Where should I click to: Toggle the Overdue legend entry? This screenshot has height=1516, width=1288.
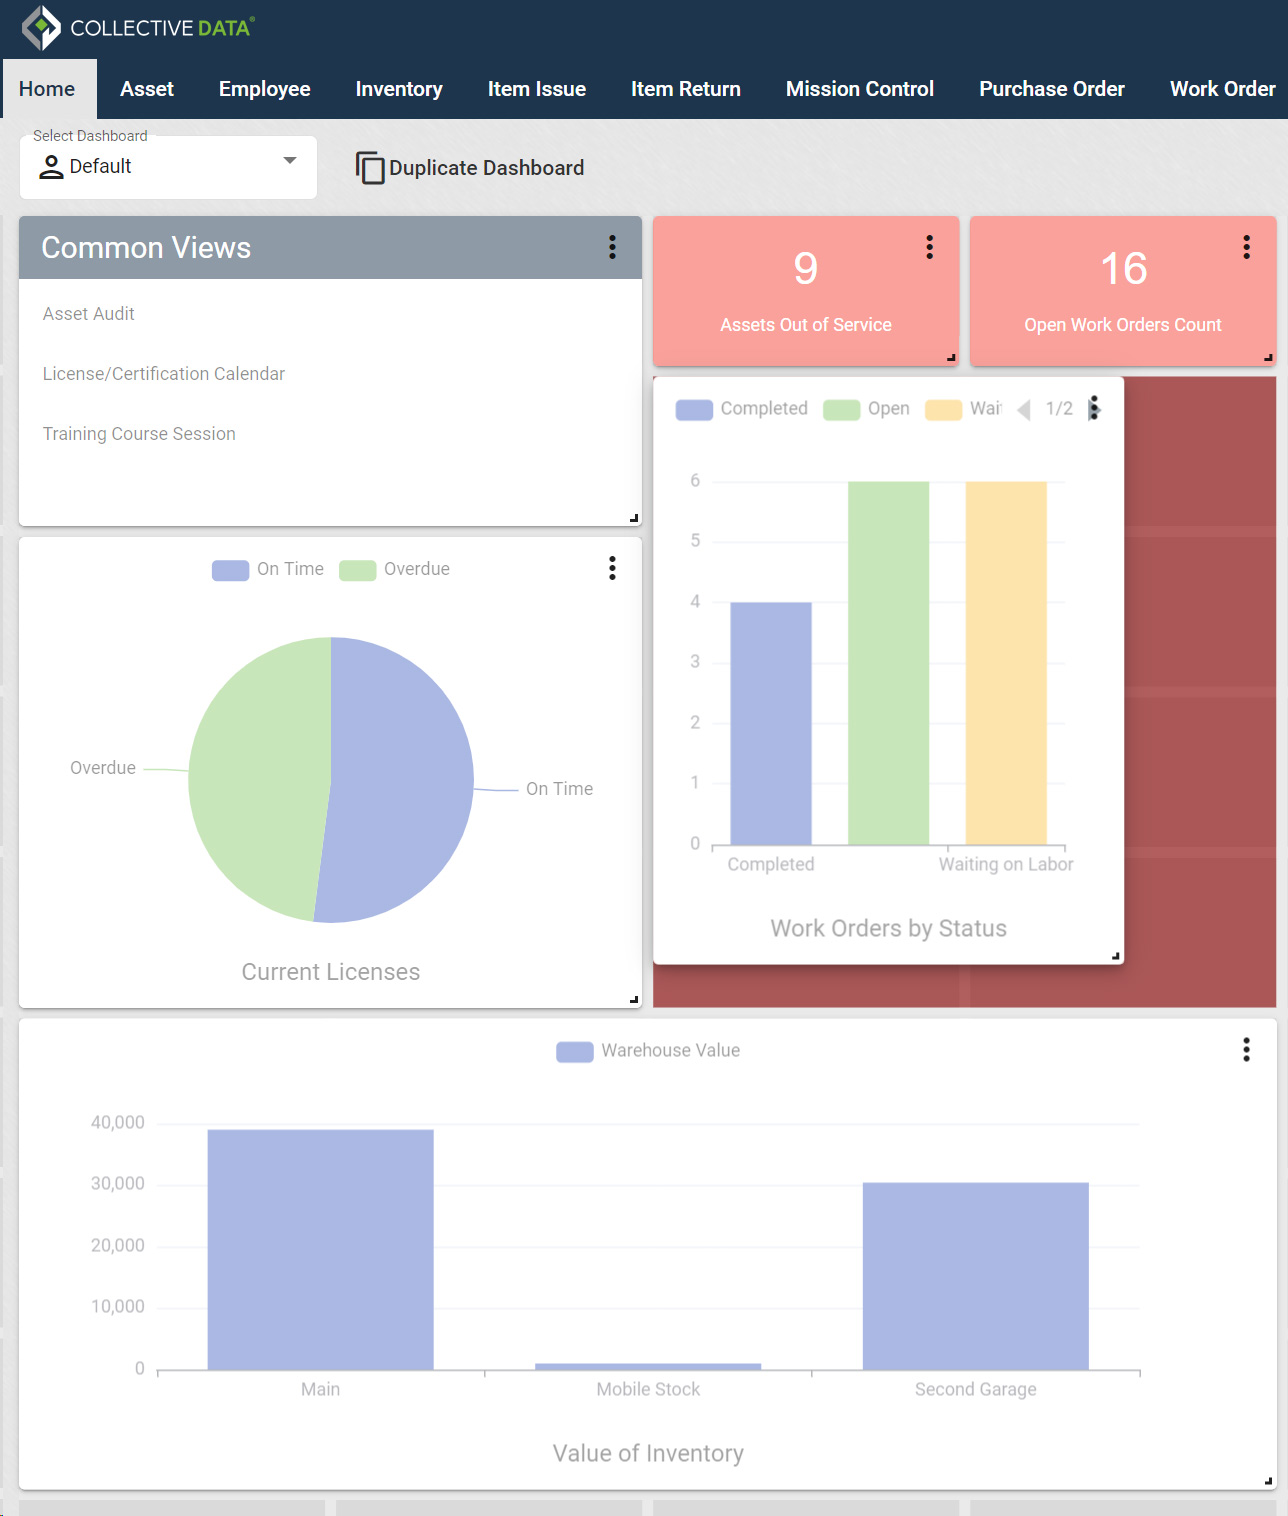coord(395,569)
